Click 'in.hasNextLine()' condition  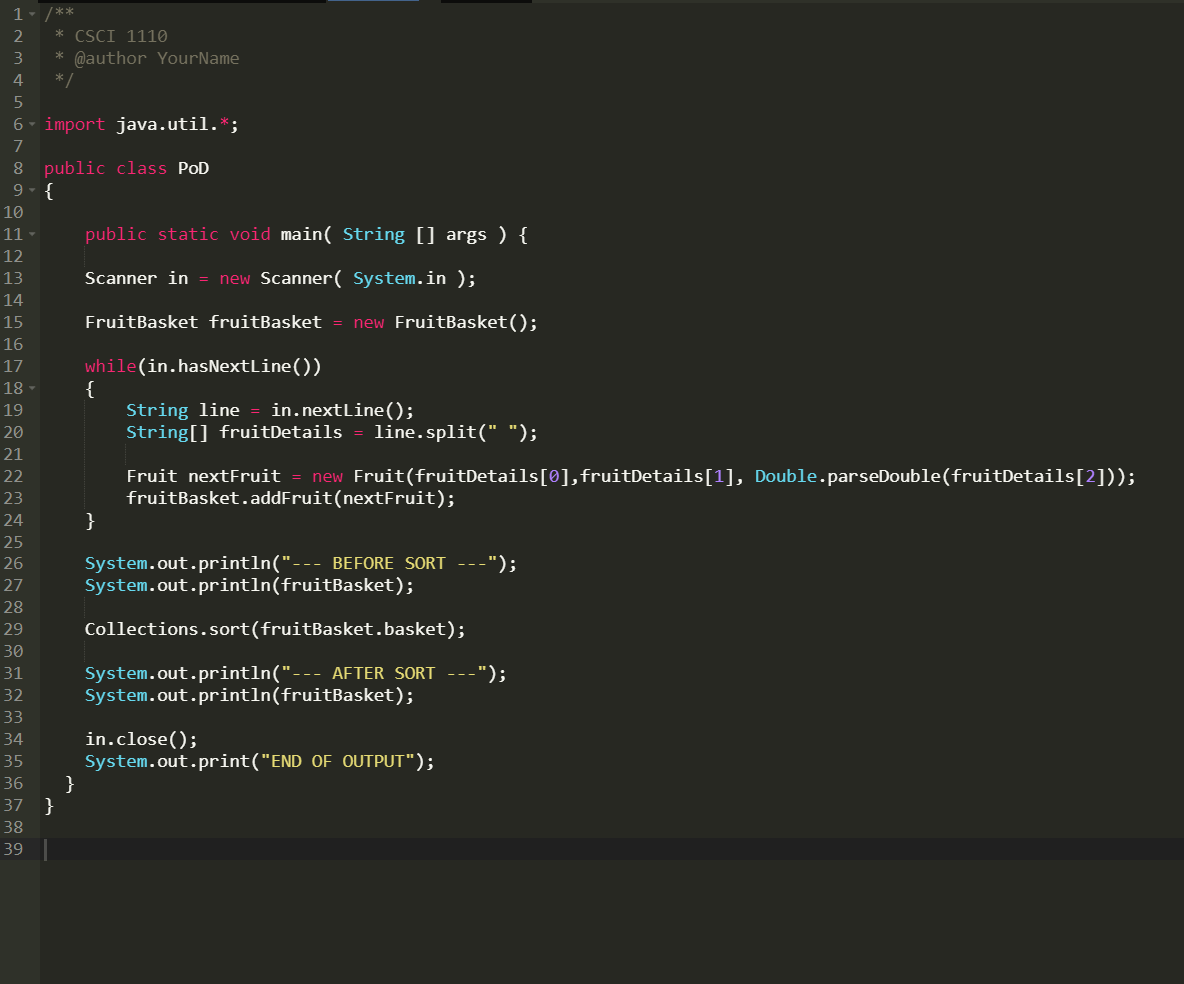229,366
